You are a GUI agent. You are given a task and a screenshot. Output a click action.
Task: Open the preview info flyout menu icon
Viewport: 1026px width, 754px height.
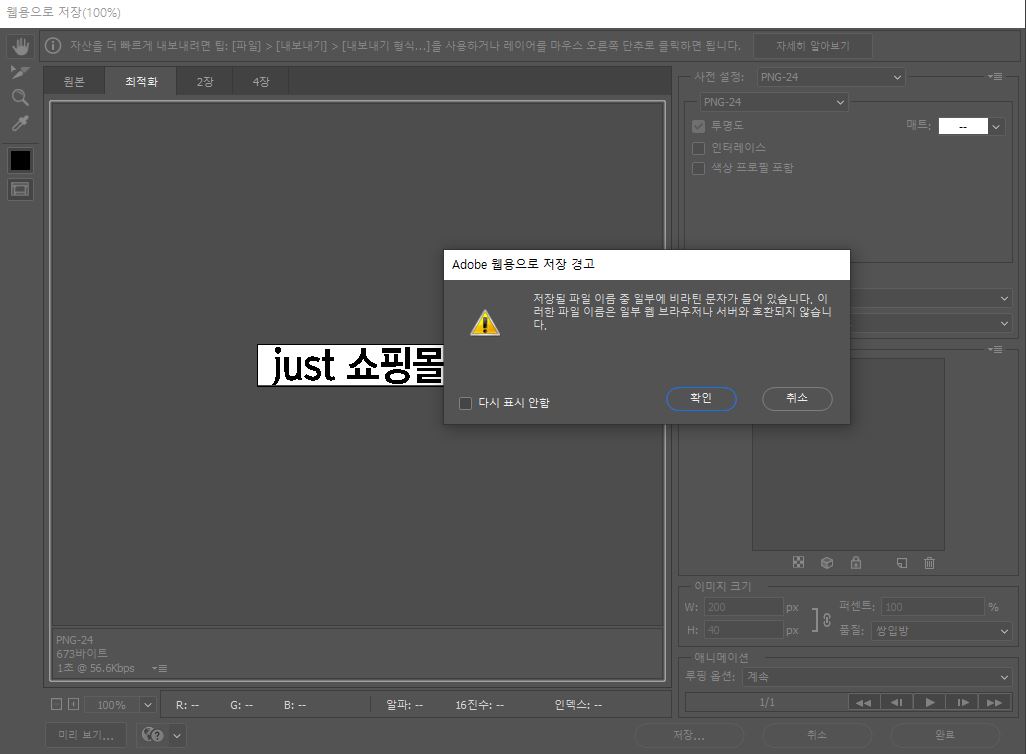point(160,668)
